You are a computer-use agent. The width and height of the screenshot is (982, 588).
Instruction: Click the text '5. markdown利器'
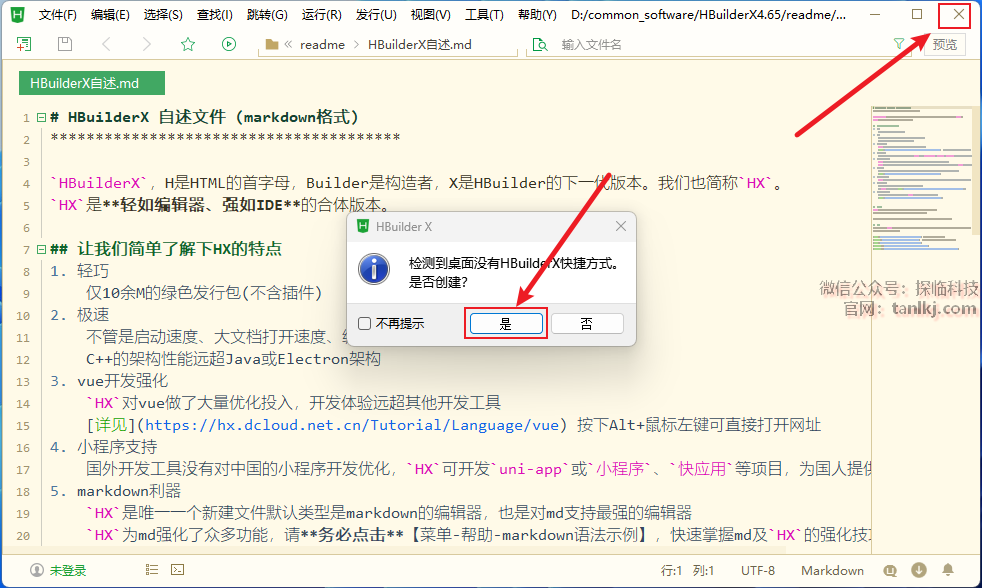point(115,491)
